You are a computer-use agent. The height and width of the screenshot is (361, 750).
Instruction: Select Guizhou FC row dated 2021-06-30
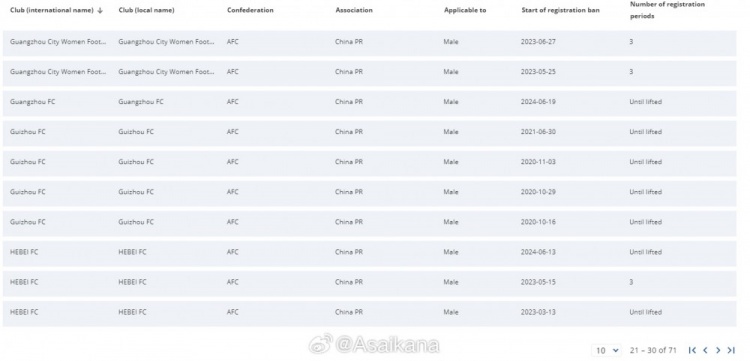(369, 132)
